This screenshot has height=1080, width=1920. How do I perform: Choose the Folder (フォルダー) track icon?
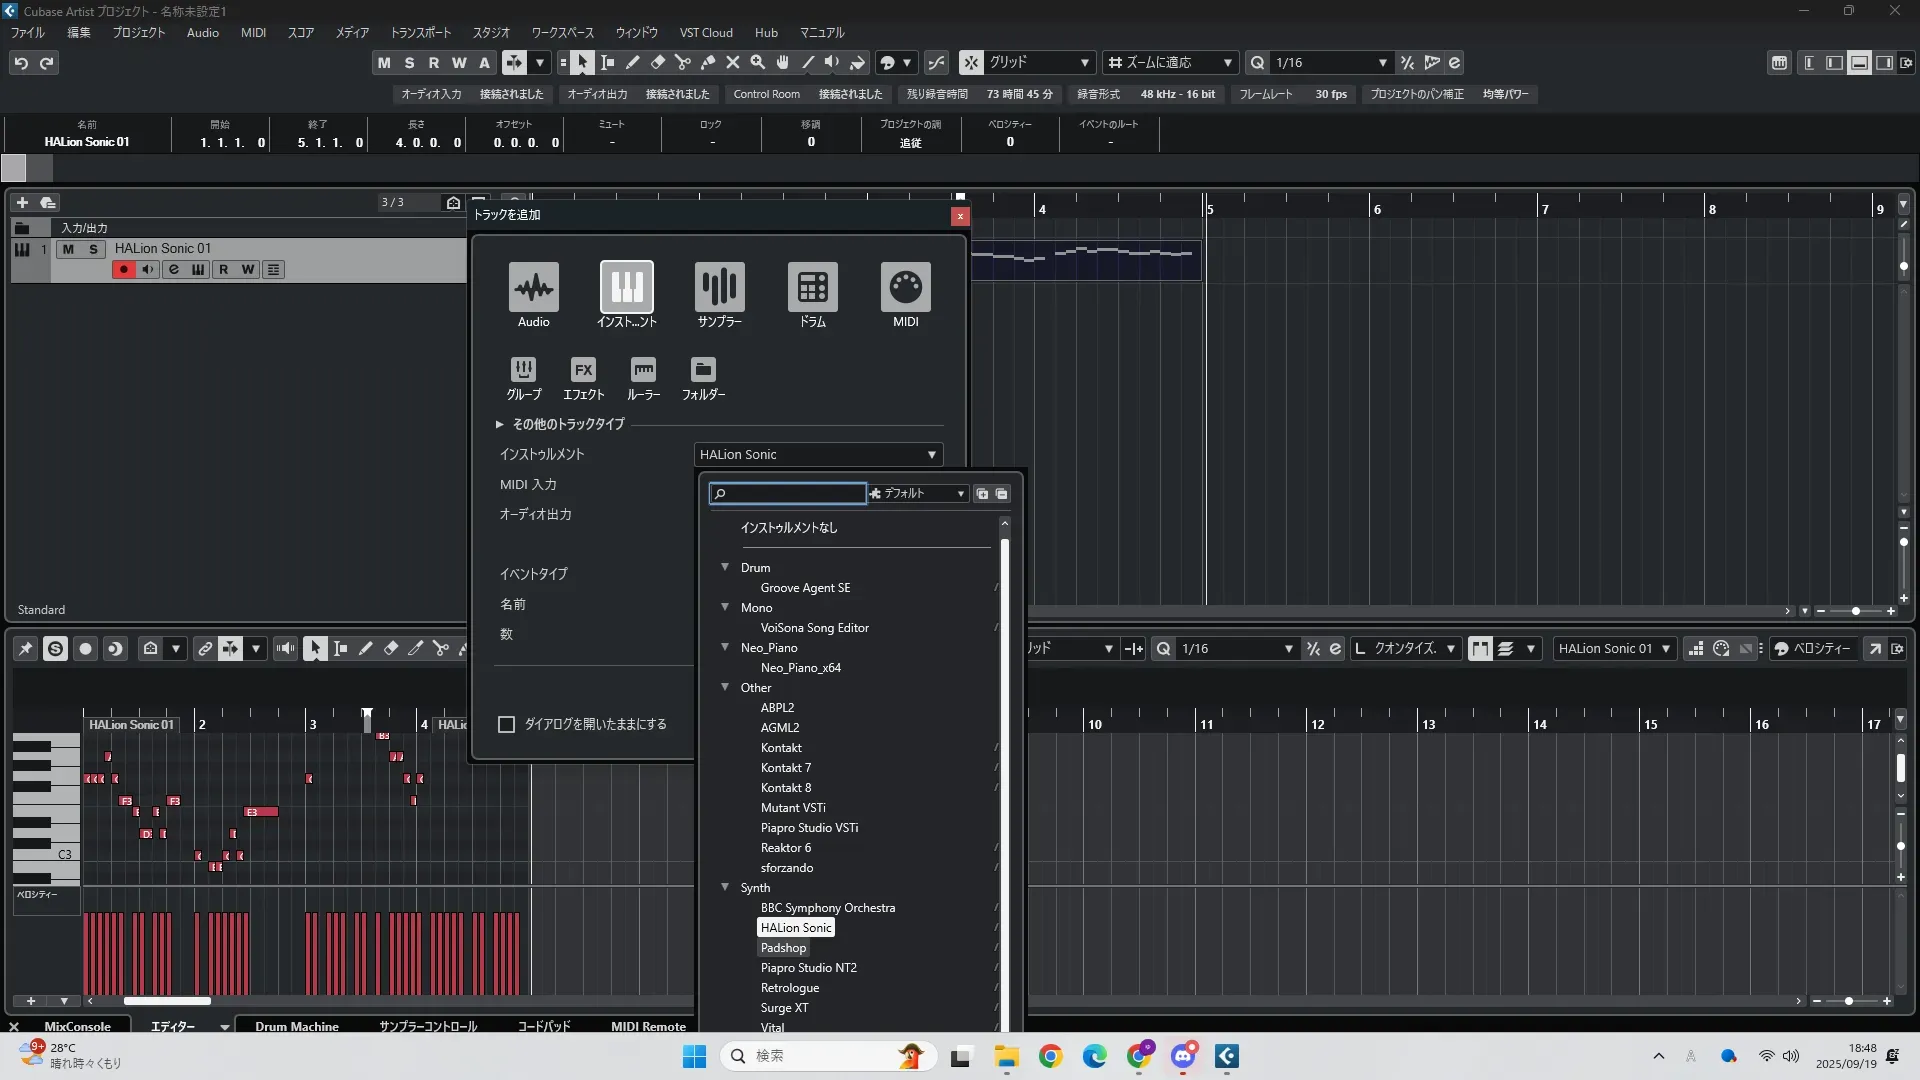(x=703, y=370)
